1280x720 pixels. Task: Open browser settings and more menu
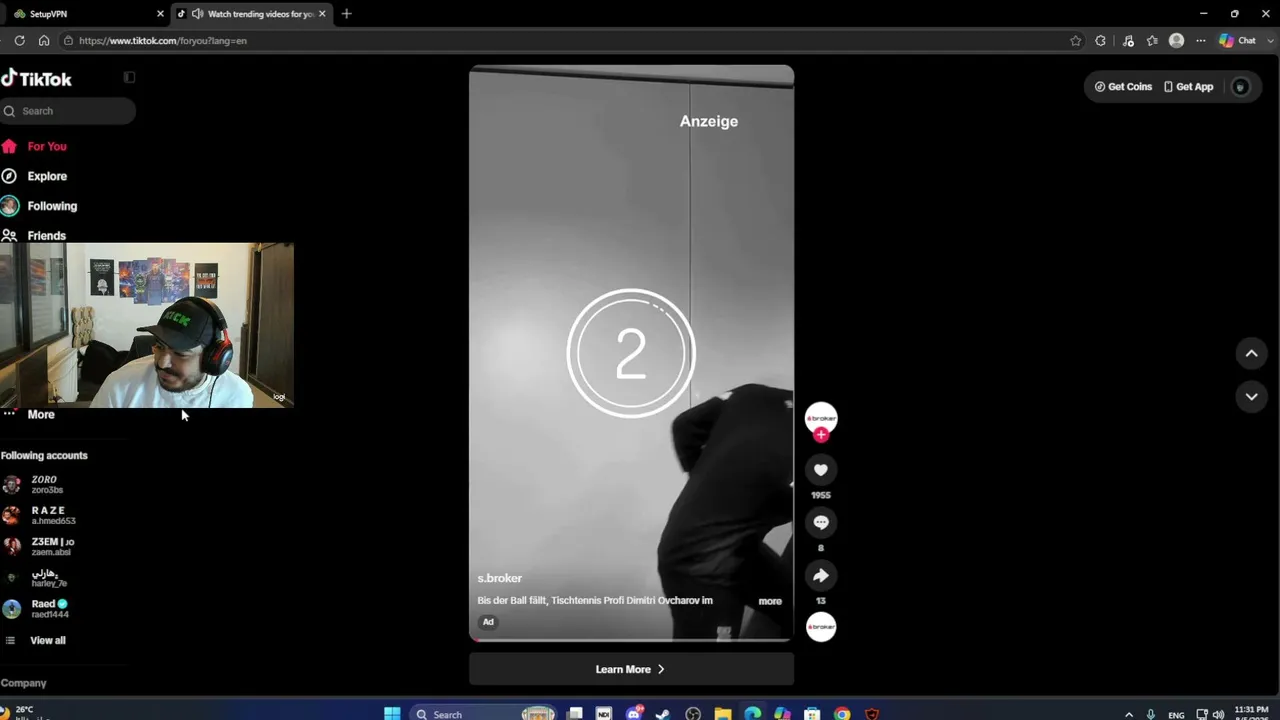(x=1201, y=41)
